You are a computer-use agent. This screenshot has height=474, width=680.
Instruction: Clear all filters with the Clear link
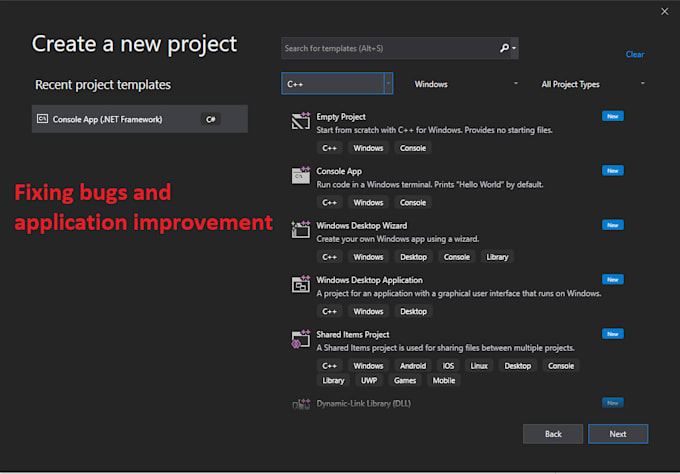coord(634,54)
